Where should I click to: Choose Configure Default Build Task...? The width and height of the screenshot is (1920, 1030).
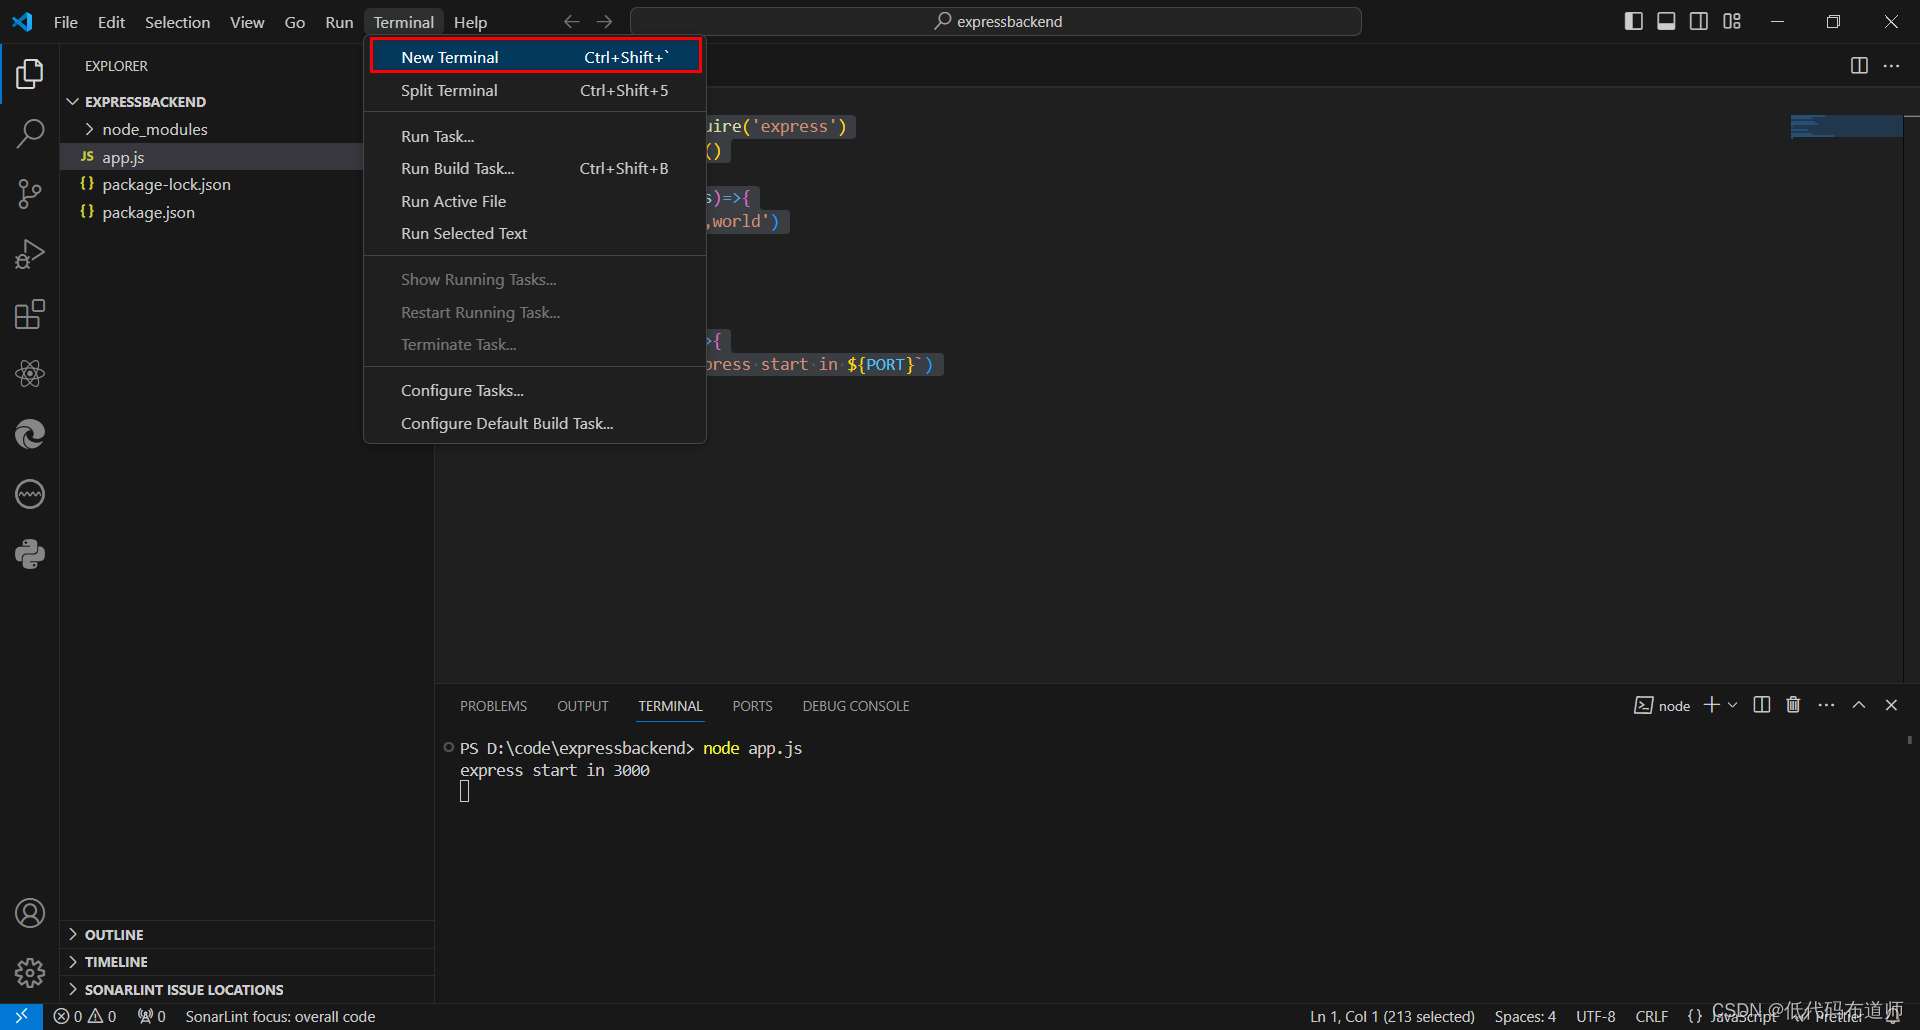coord(535,423)
